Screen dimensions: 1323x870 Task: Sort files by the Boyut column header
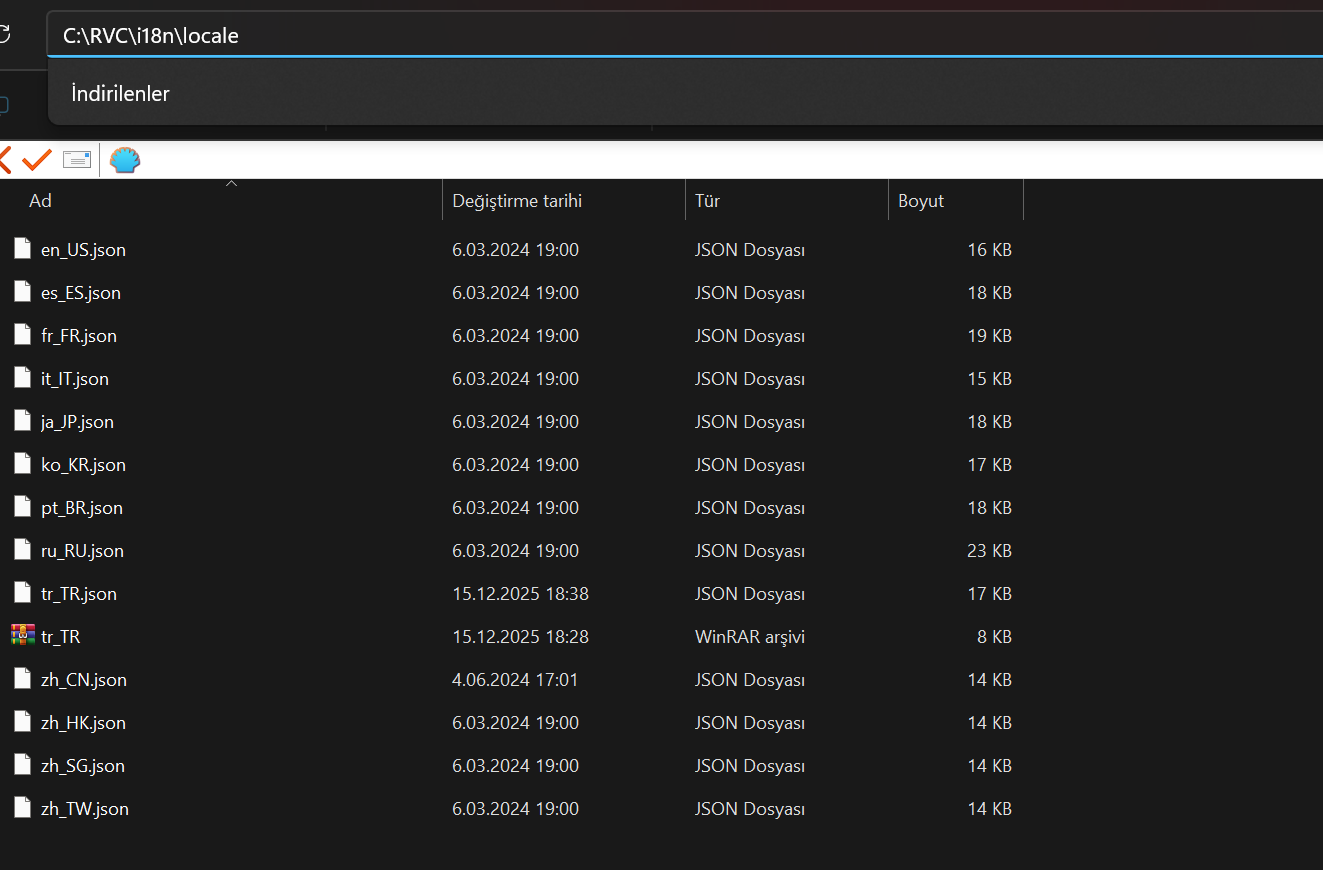921,201
